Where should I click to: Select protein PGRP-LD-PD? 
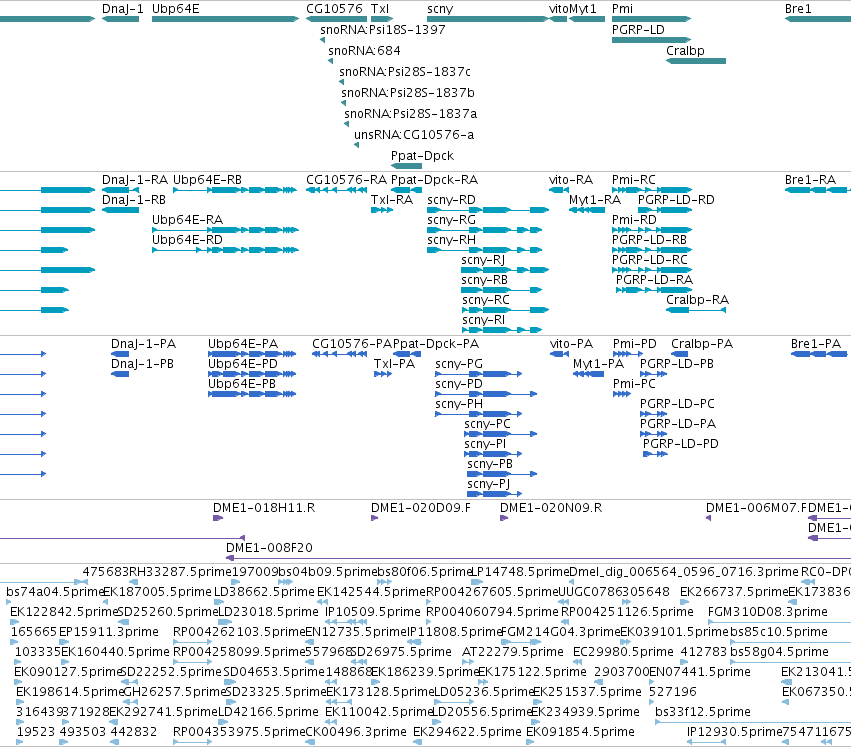tap(681, 444)
